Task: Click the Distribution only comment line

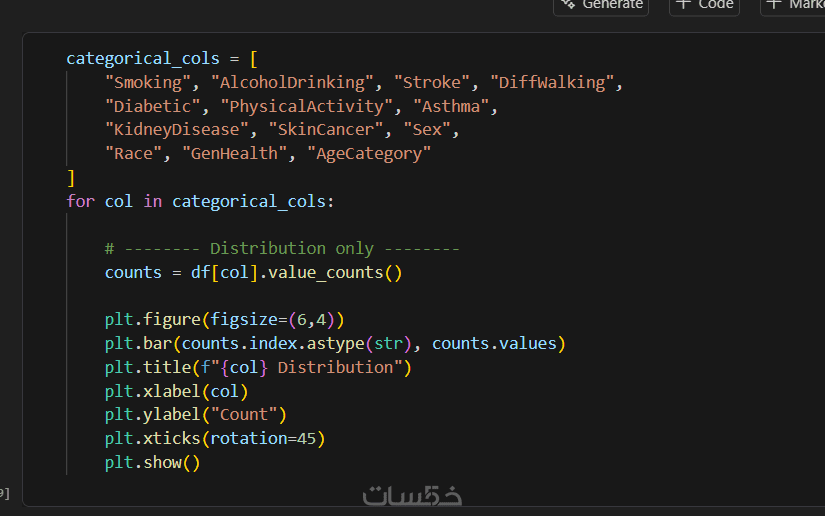Action: [x=282, y=248]
